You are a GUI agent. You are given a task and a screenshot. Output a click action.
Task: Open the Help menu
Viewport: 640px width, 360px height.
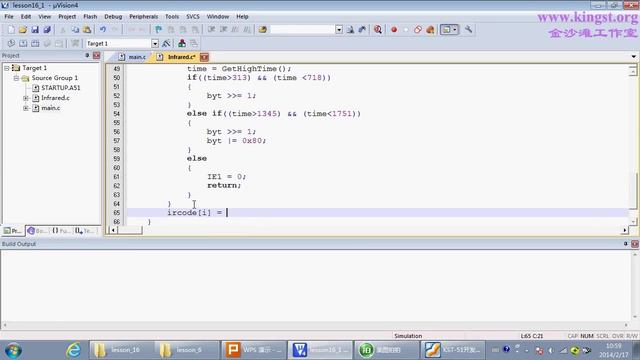click(242, 17)
